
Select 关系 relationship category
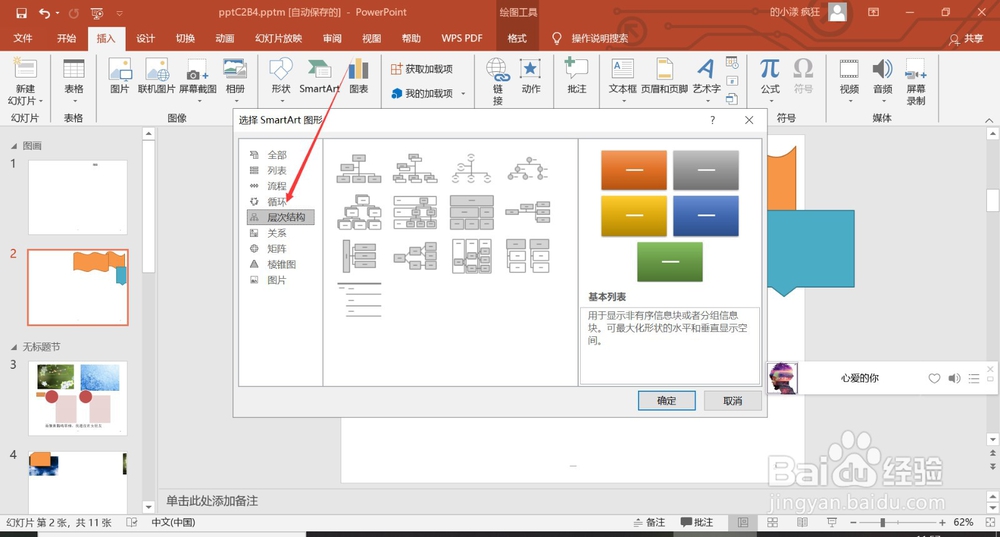276,233
